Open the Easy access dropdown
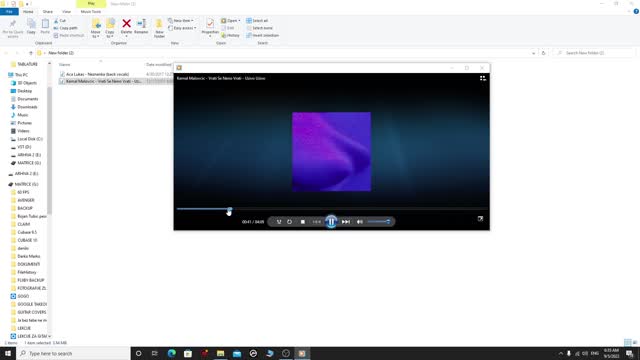 [x=182, y=28]
